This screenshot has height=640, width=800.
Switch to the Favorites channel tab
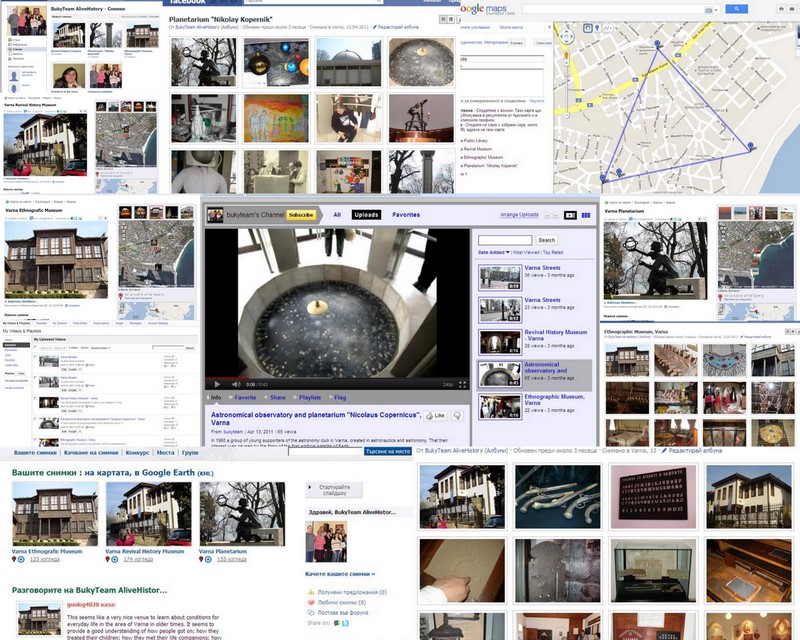pos(406,214)
